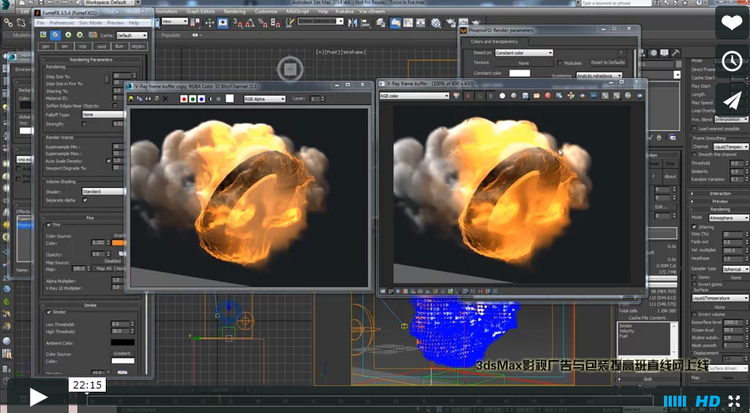750x413 pixels.
Task: Click the fullscreen icon in video player
Action: click(736, 401)
